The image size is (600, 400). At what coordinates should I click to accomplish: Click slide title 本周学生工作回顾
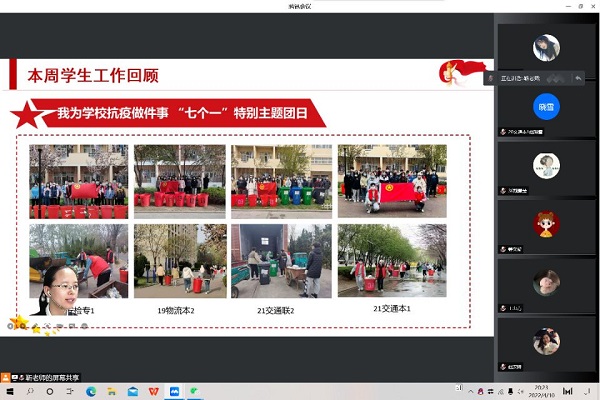coord(93,75)
